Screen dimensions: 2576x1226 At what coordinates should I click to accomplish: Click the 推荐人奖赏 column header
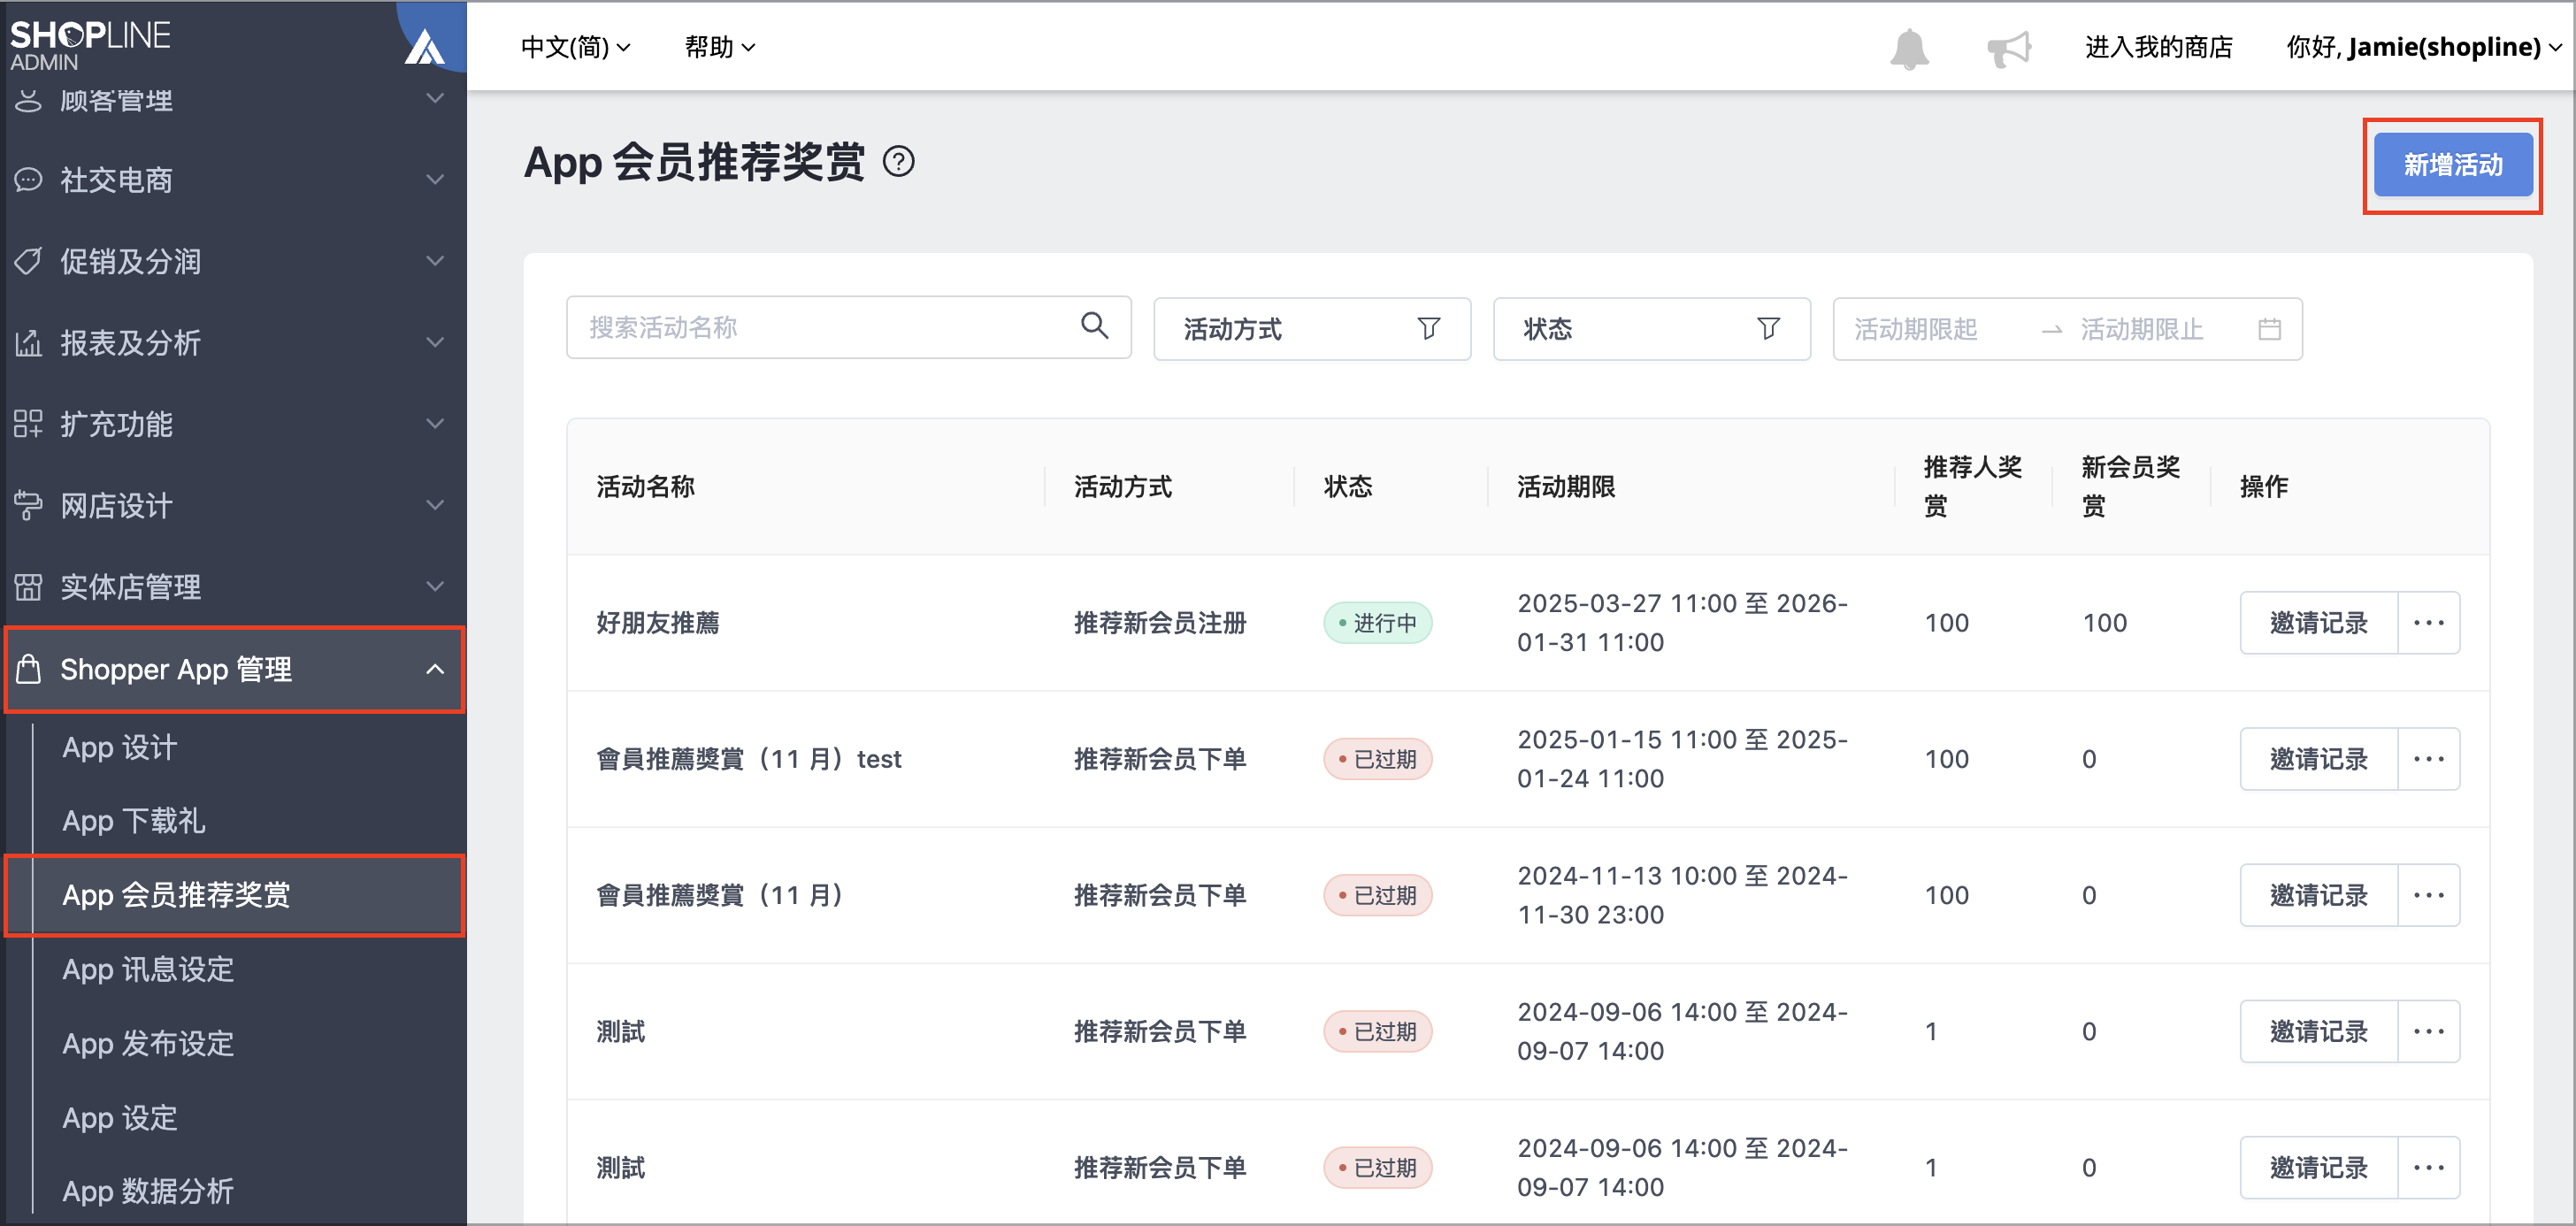point(1972,487)
